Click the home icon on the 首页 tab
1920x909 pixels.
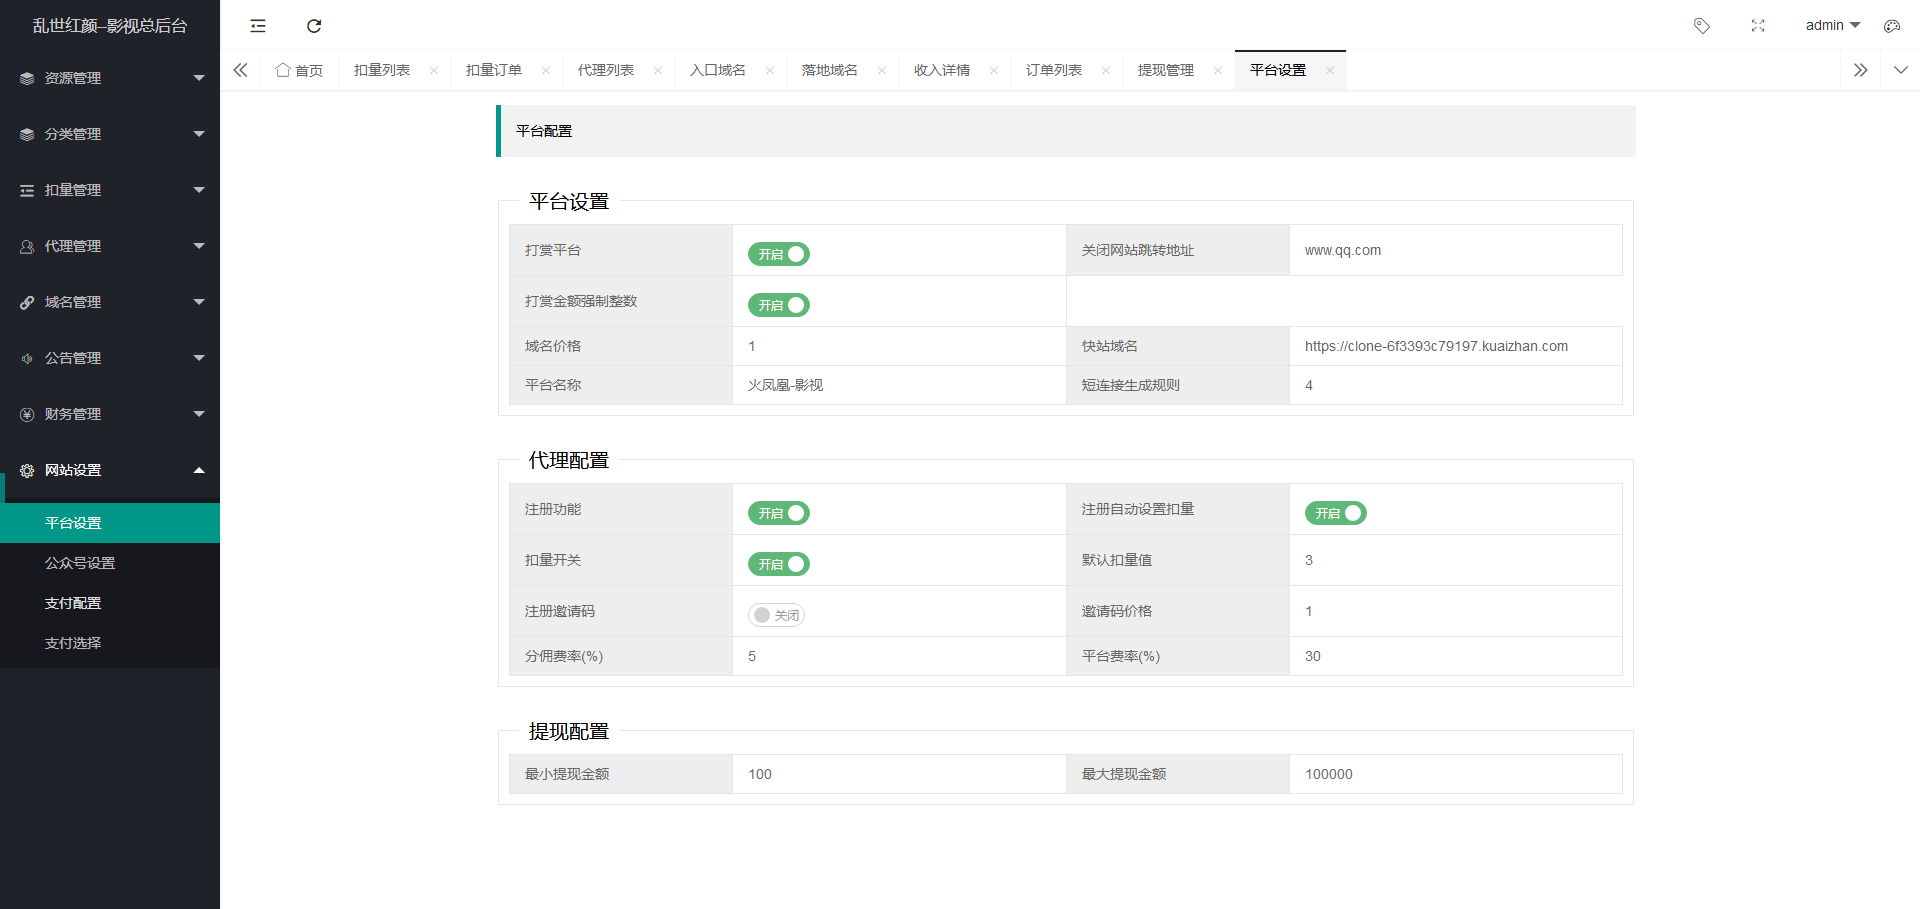pyautogui.click(x=283, y=70)
